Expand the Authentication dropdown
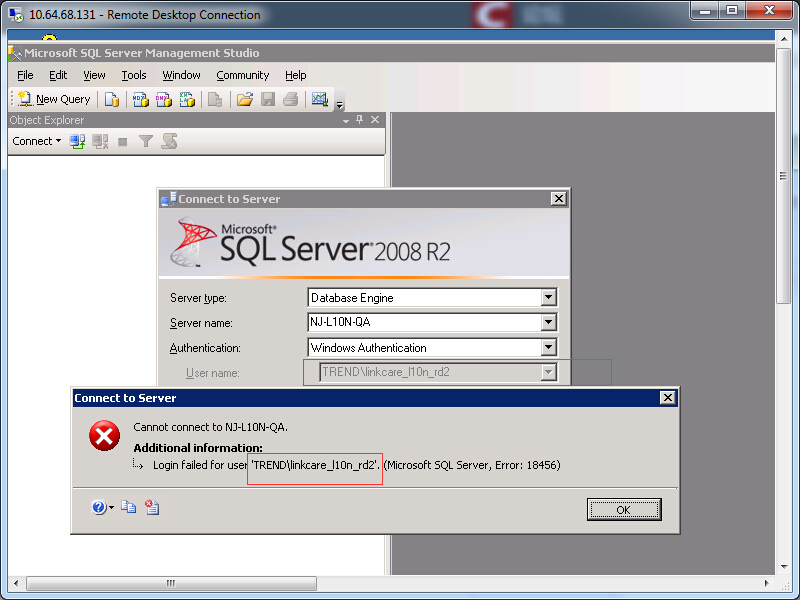 tap(548, 347)
